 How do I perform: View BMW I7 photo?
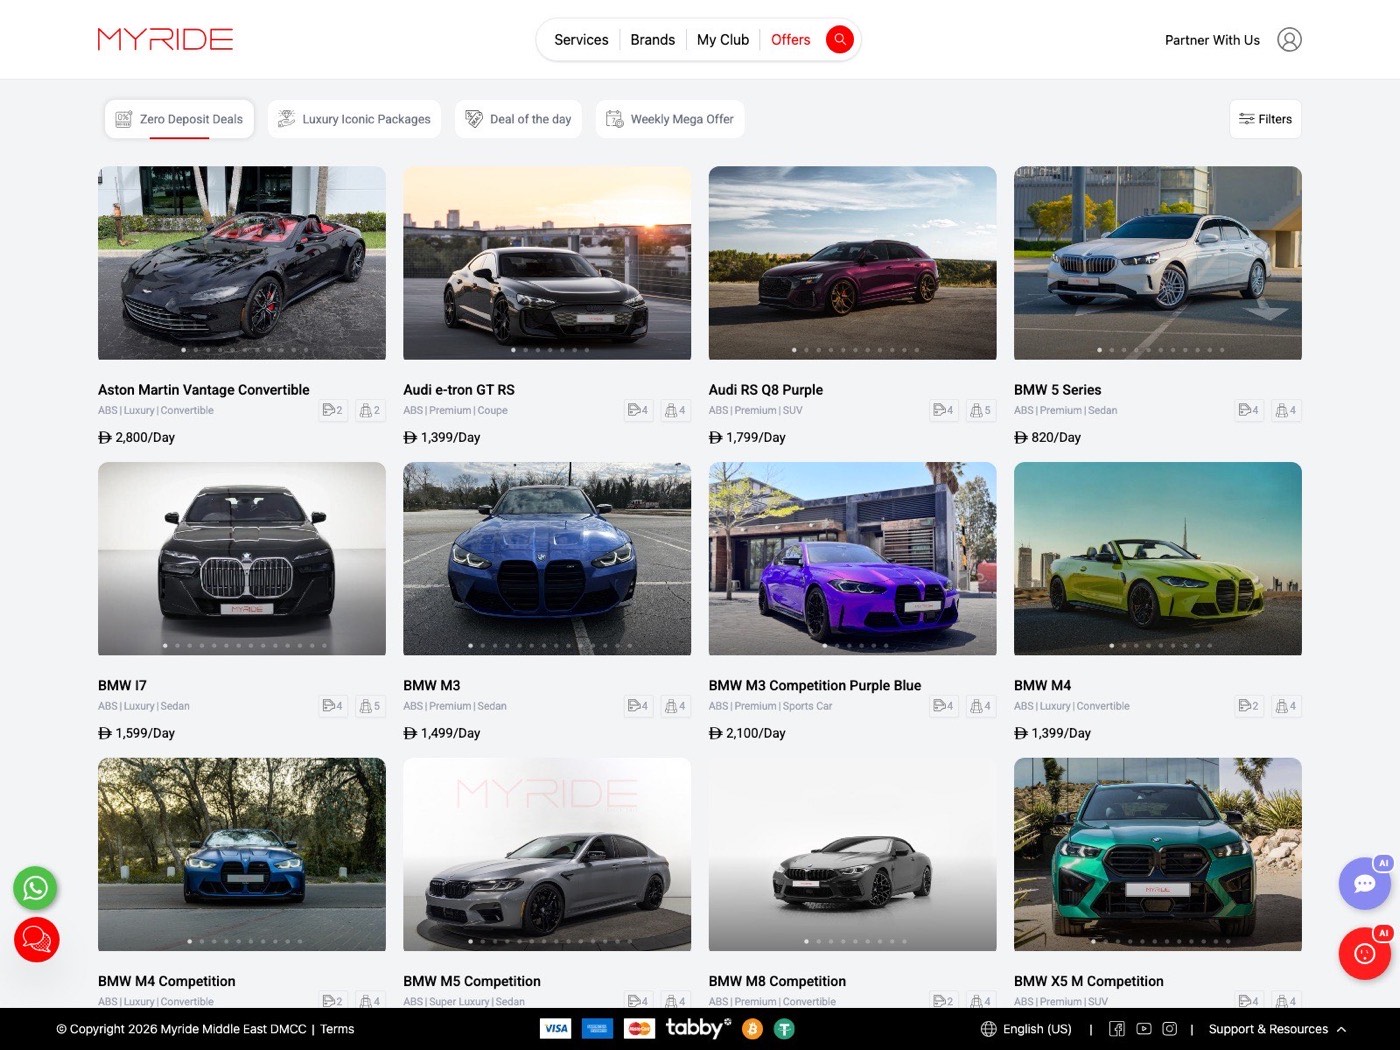coord(242,559)
